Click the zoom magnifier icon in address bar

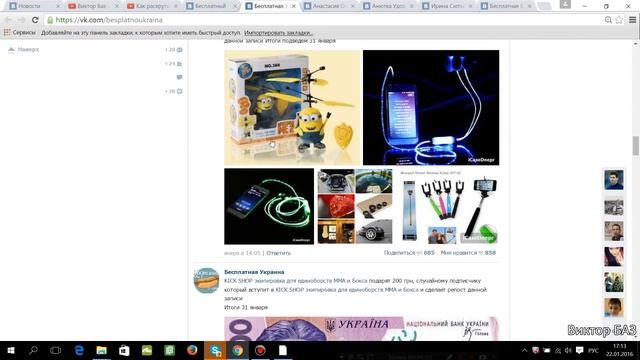tap(608, 20)
